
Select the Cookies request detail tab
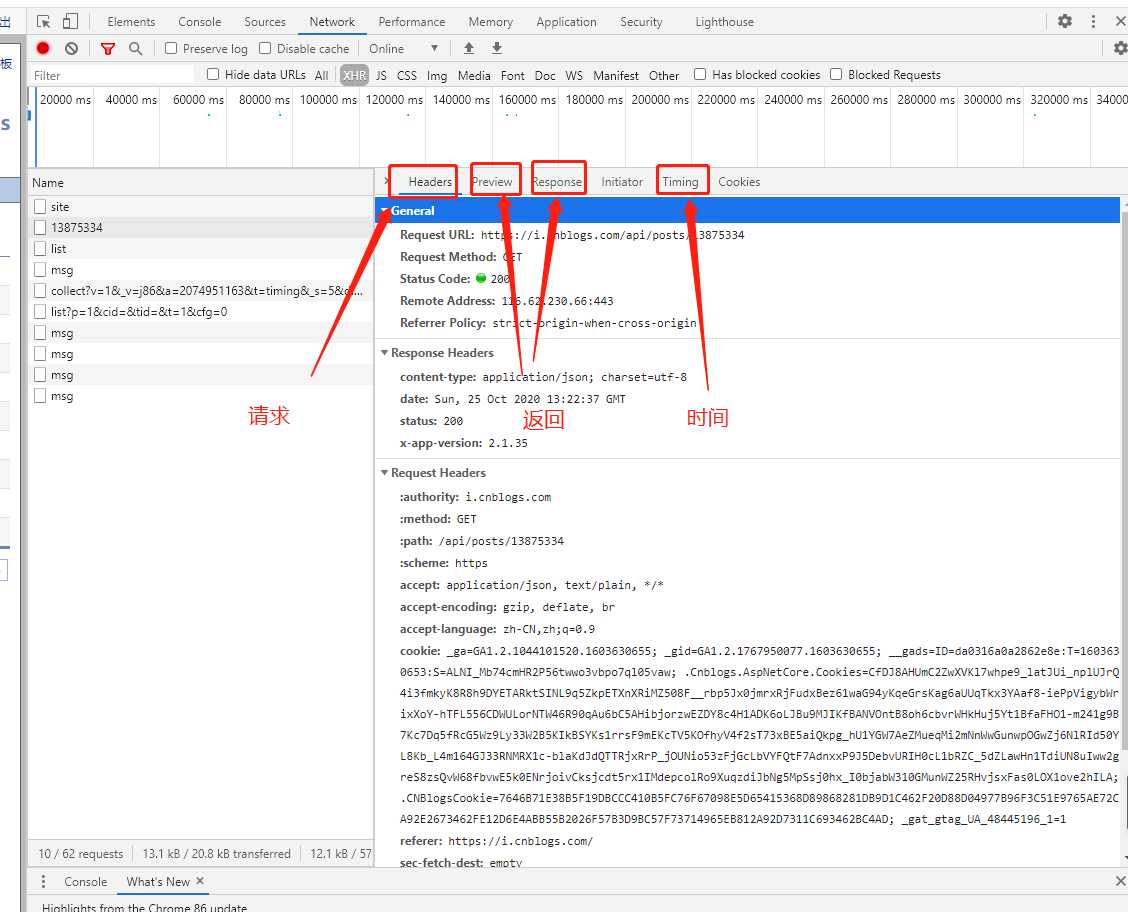coord(739,182)
